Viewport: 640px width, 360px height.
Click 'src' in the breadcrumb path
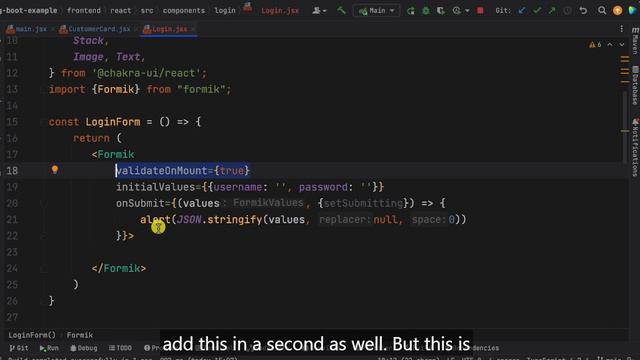147,11
